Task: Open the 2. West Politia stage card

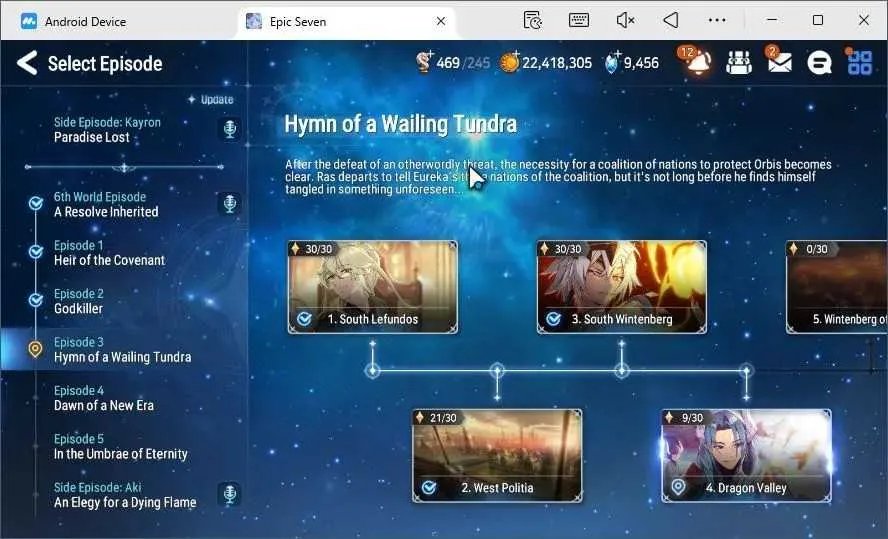Action: 497,456
